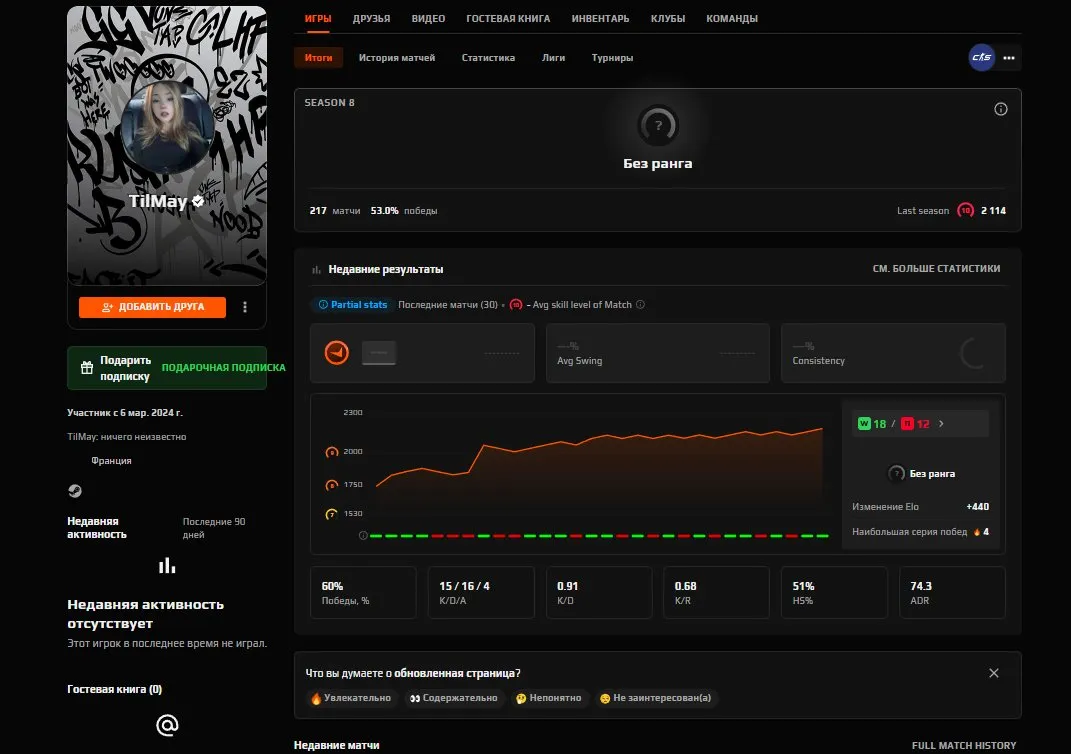Click the info icon beside the match result strip

click(x=363, y=535)
